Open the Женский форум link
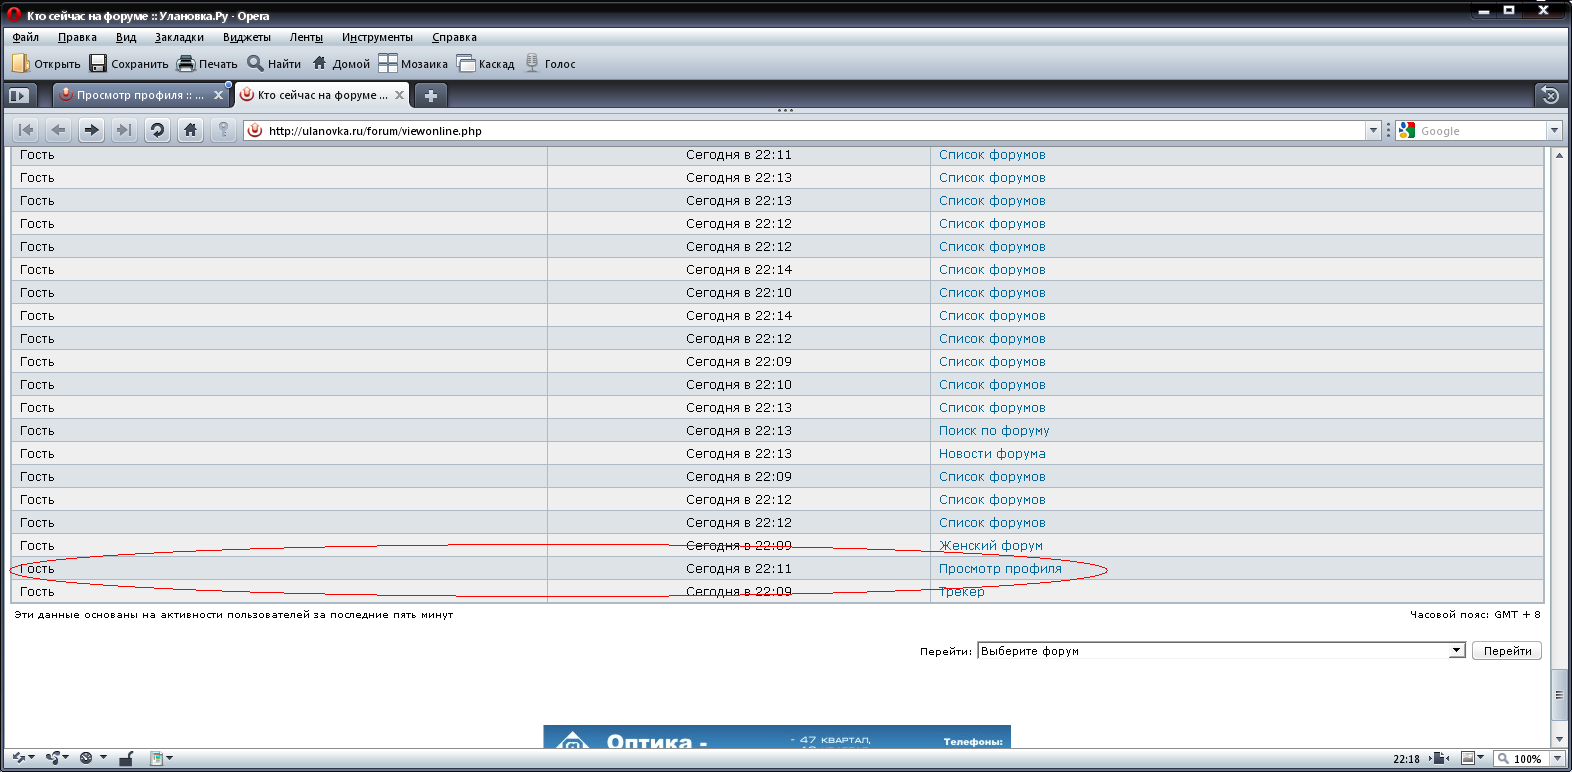1572x772 pixels. (990, 546)
